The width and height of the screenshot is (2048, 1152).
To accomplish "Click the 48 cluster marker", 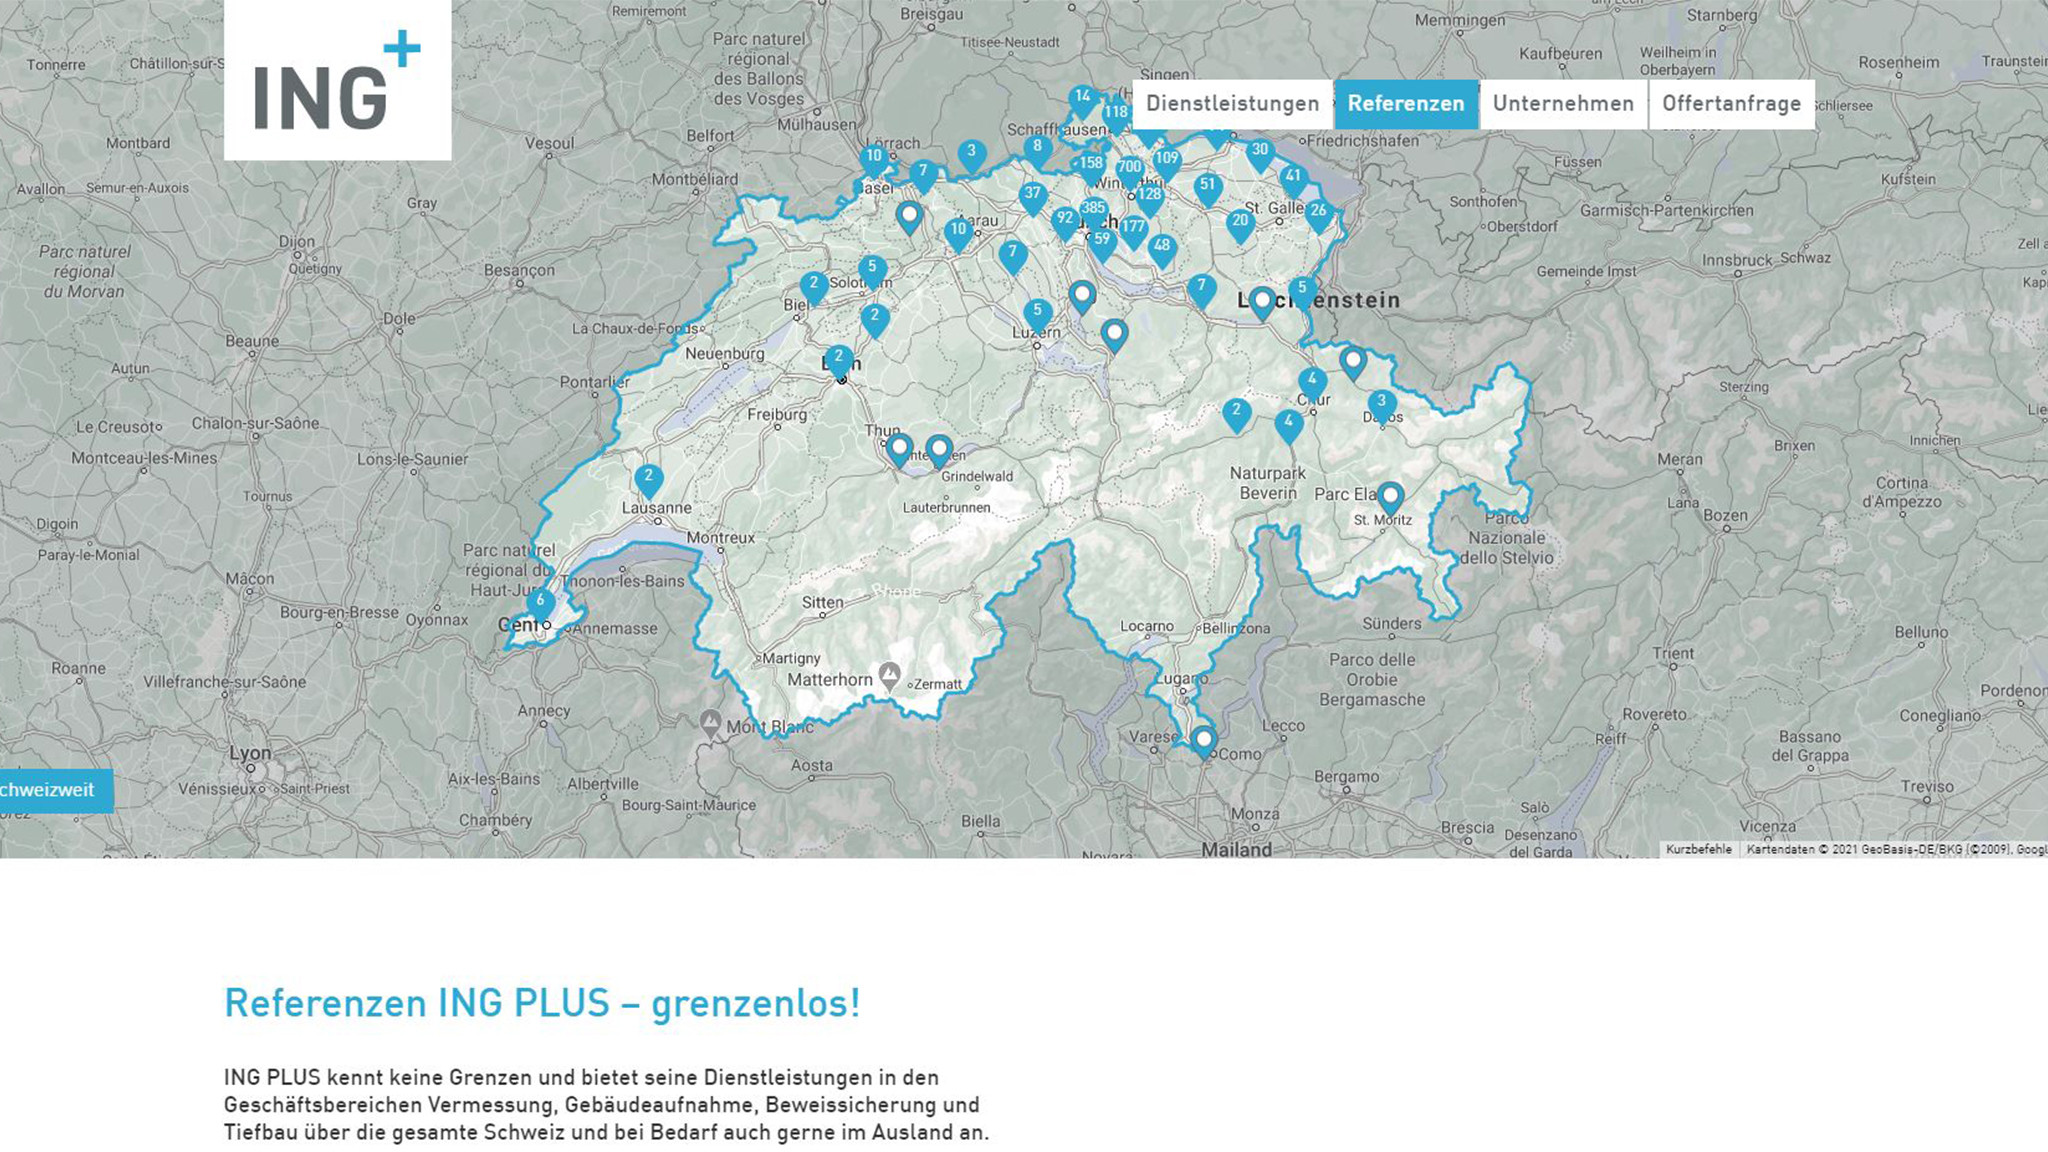I will [x=1161, y=247].
